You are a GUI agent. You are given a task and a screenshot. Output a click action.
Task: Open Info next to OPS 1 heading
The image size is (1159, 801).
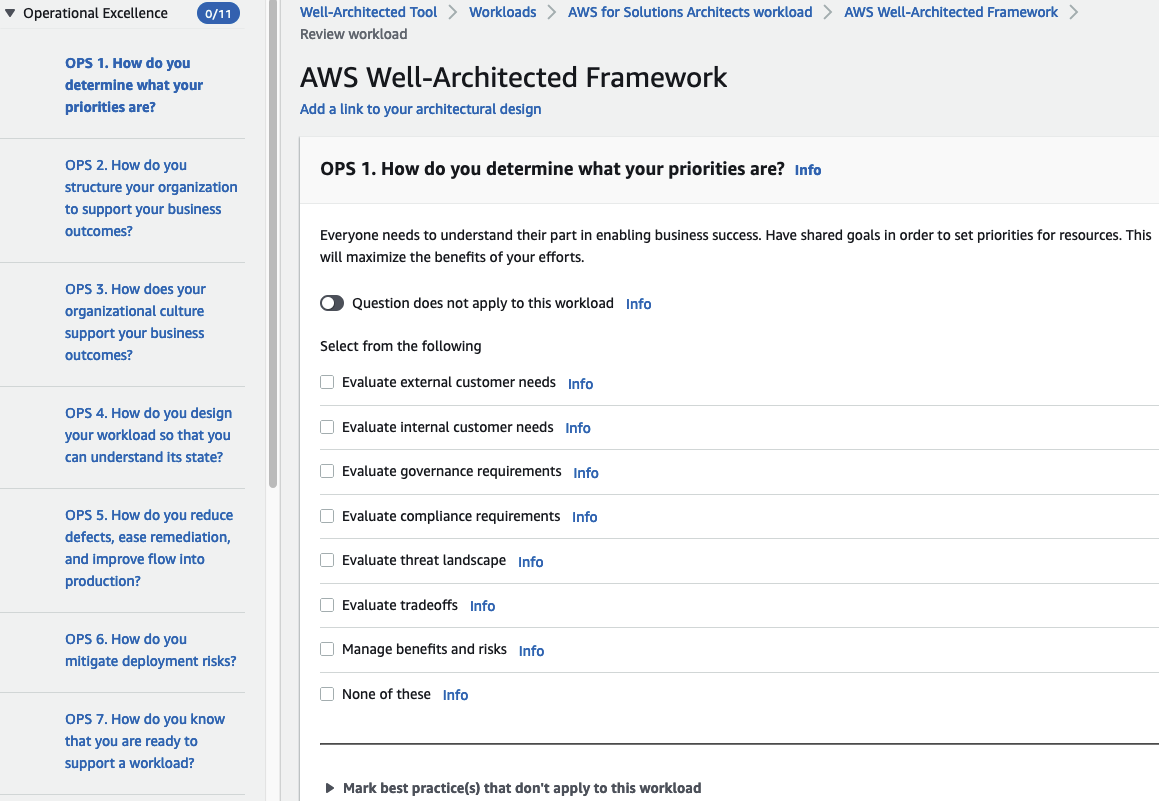pos(808,170)
